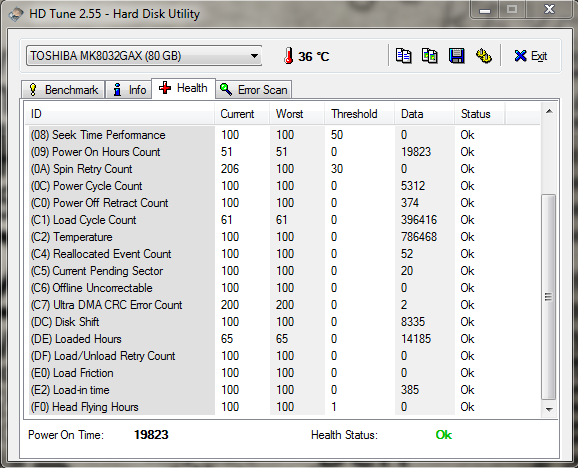Click the scrollbar up arrow

pyautogui.click(x=549, y=111)
